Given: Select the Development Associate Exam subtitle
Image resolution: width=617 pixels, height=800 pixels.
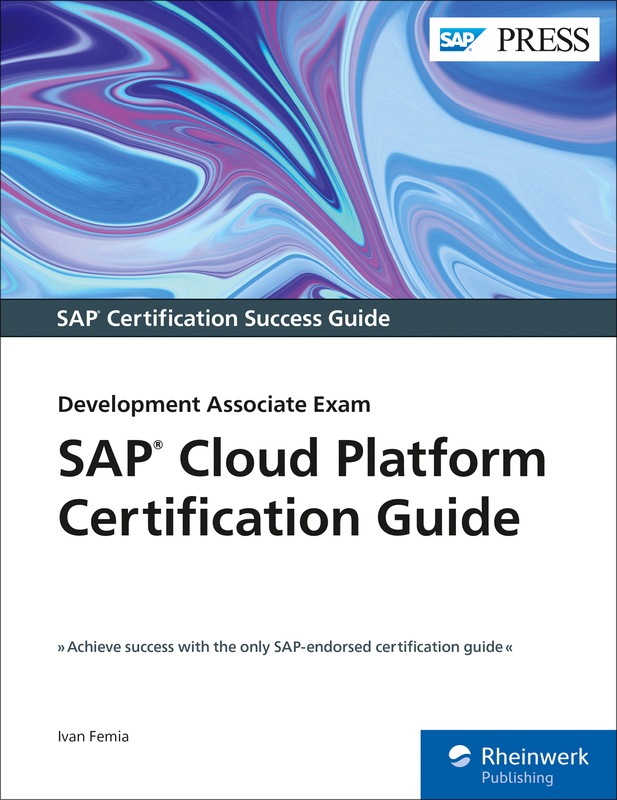Looking at the screenshot, I should click(x=213, y=405).
